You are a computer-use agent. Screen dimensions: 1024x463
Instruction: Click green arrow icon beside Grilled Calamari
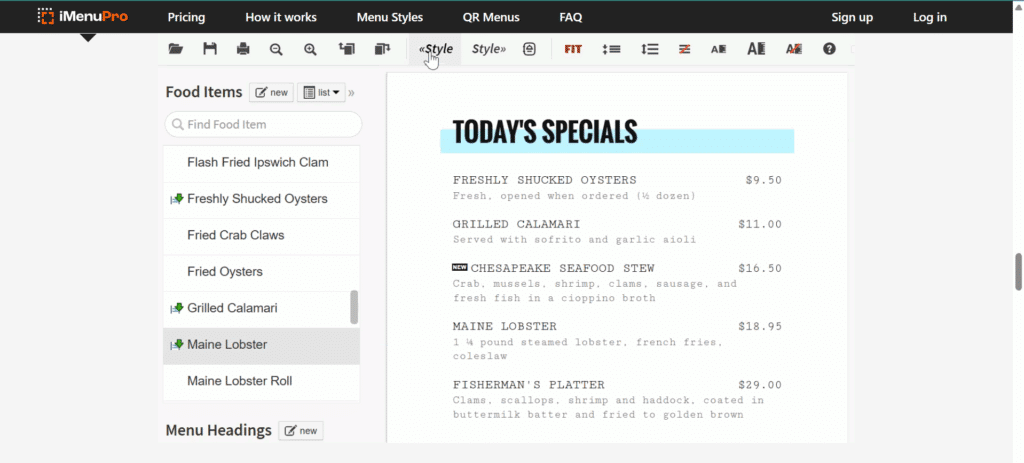(176, 308)
